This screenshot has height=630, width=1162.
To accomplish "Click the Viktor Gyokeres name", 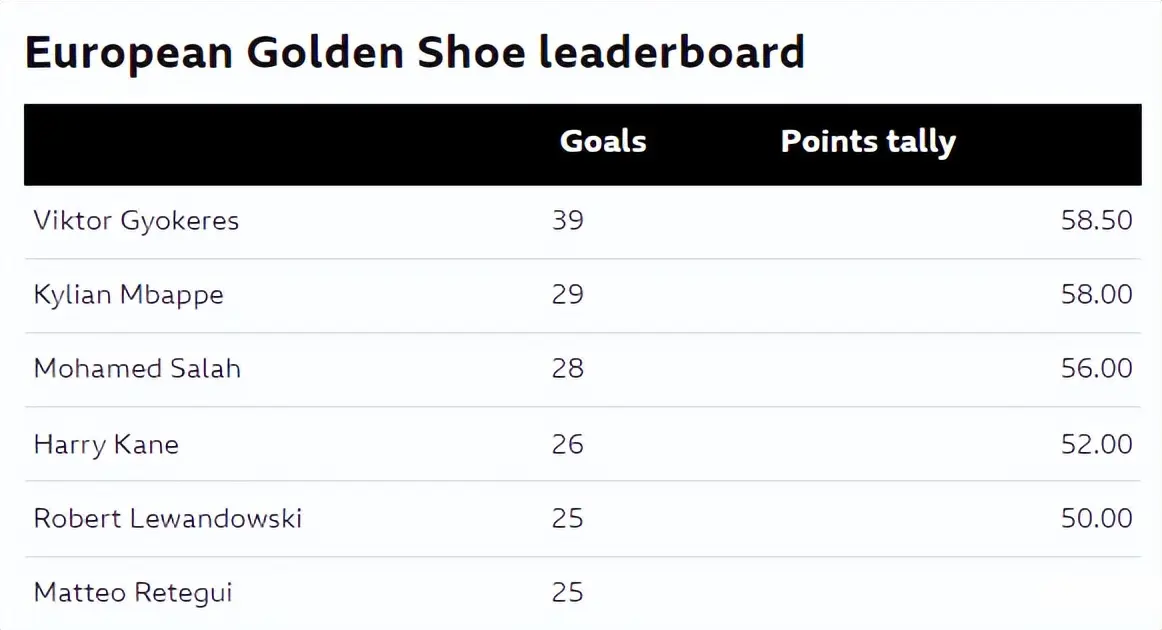I will (136, 221).
